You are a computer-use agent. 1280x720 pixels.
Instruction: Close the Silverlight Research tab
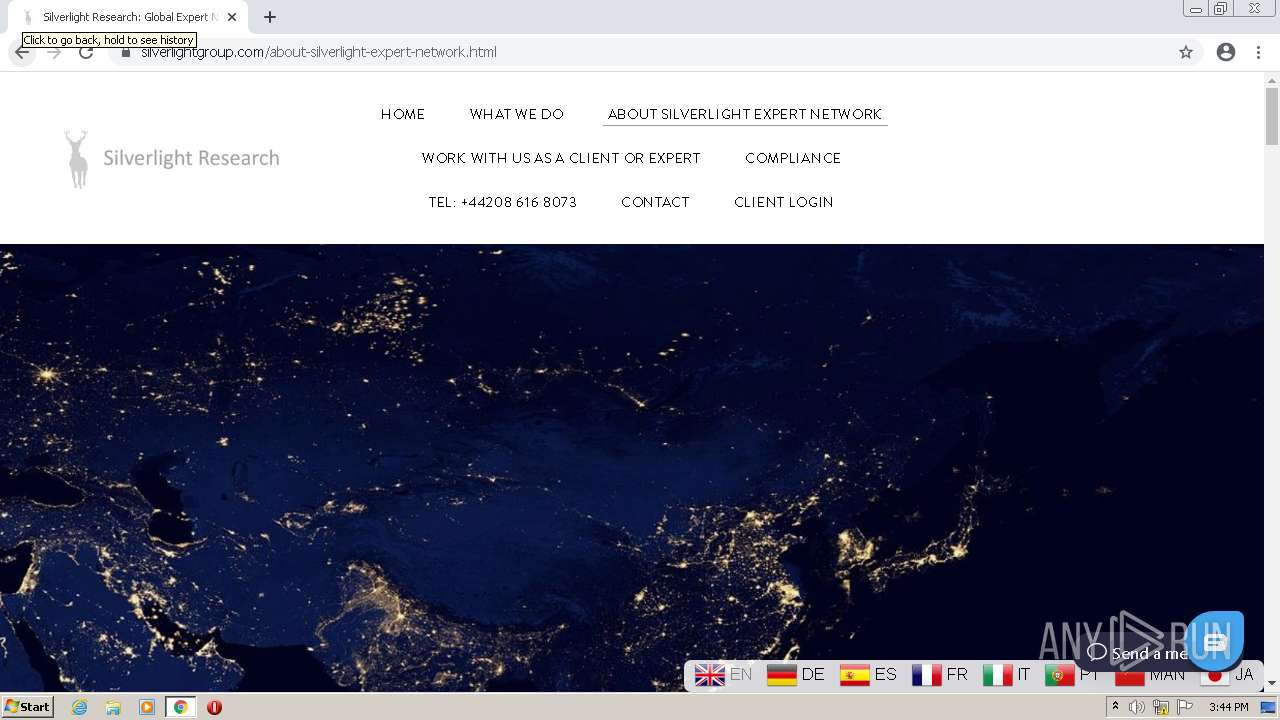point(232,17)
